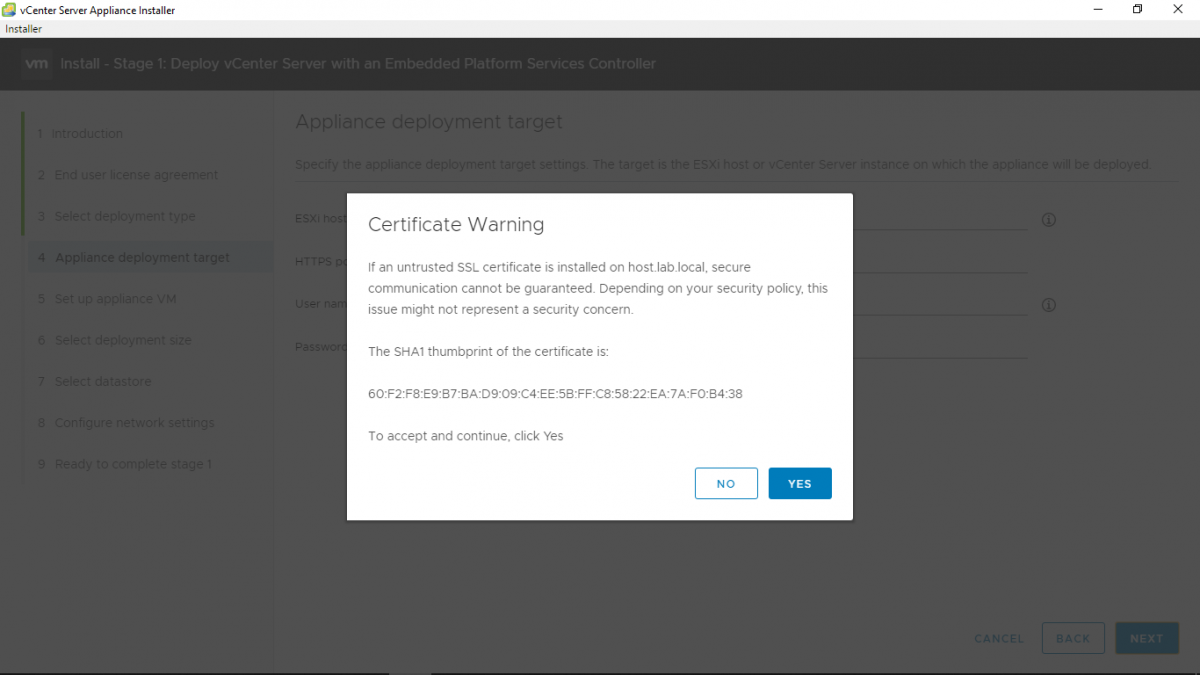Click the info icon beside the ESXi host field
Viewport: 1200px width, 675px height.
click(1049, 220)
